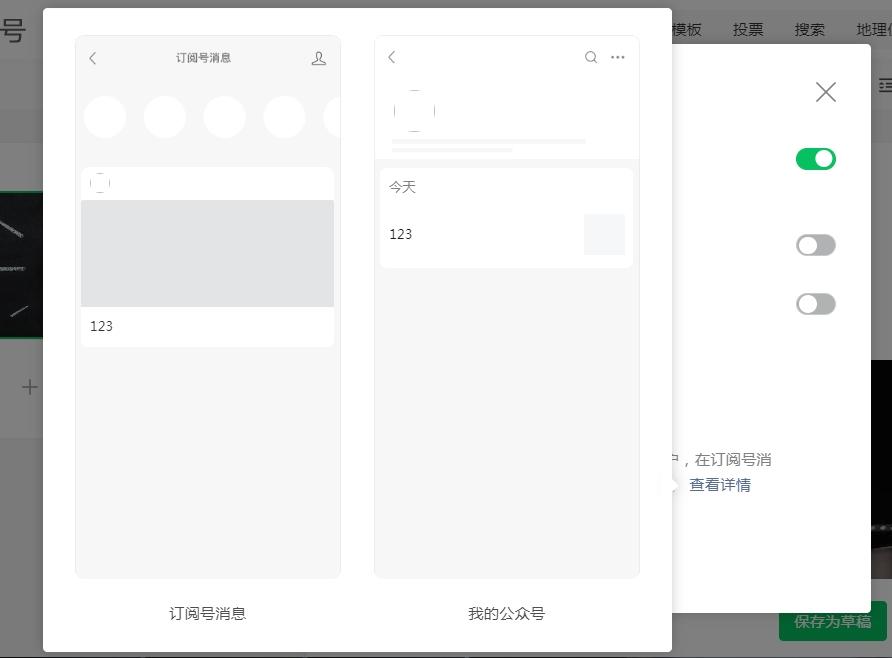Tap the back arrow on 订阅号消息 preview

(x=92, y=58)
